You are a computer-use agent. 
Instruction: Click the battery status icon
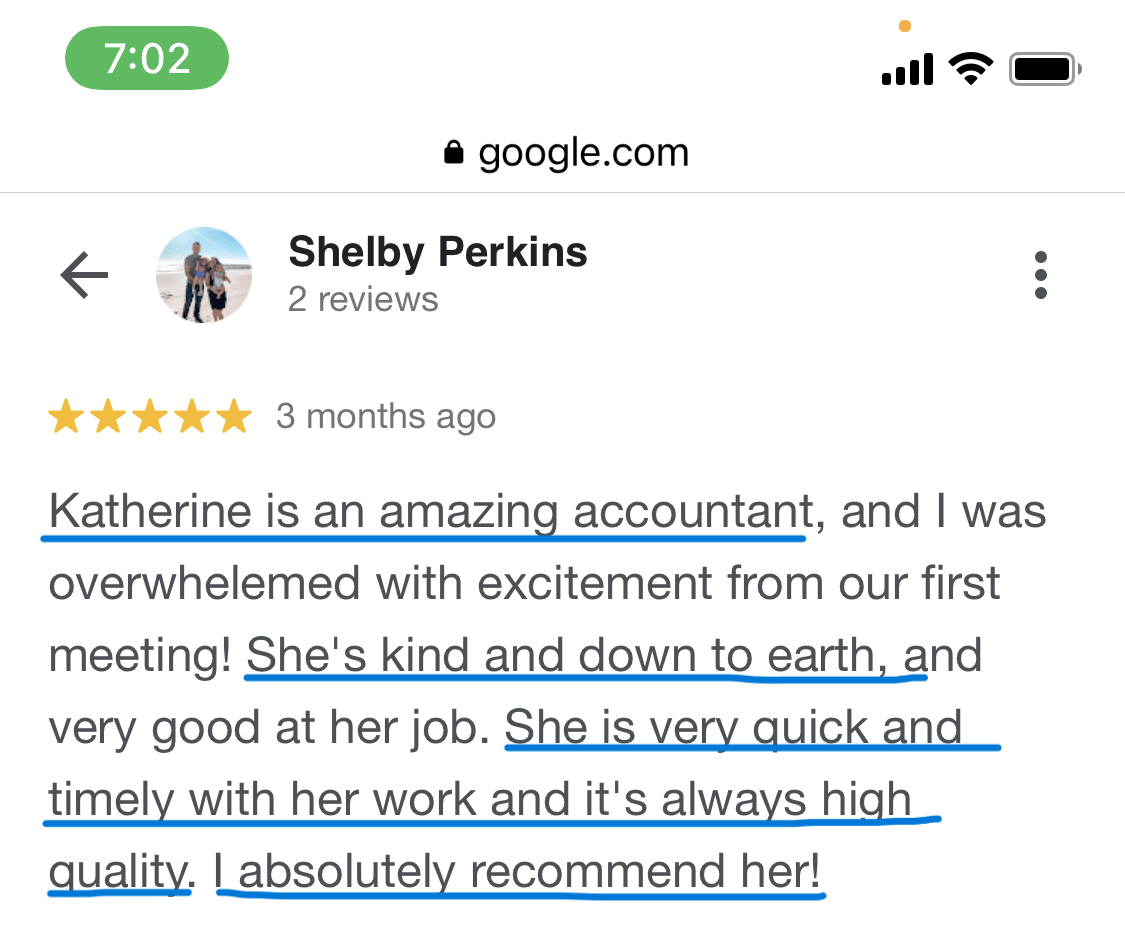(x=1045, y=69)
